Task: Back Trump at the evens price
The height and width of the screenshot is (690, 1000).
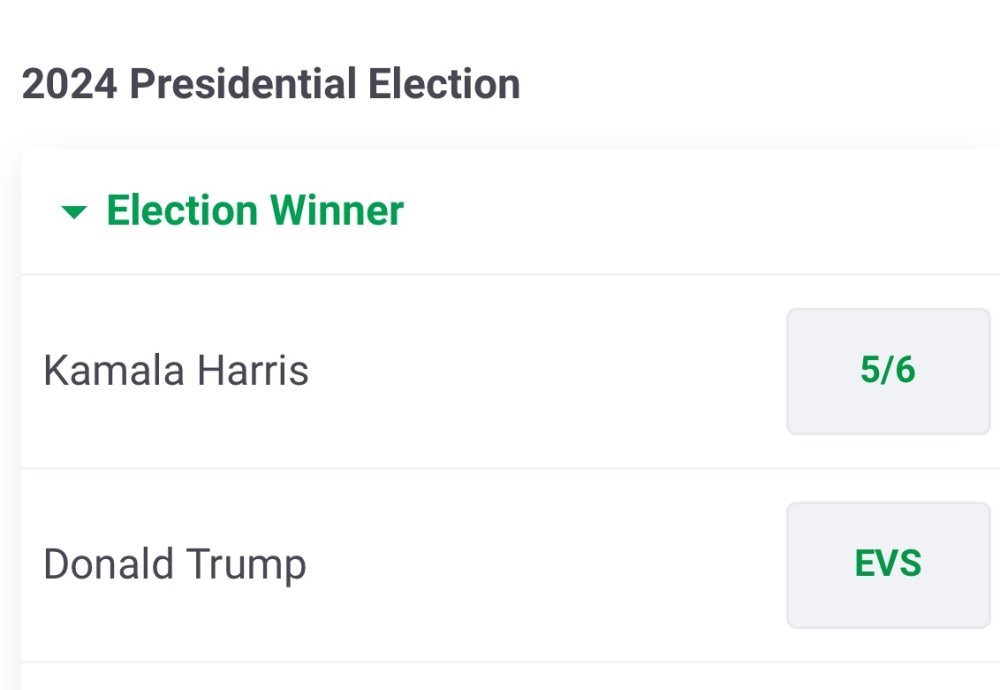Action: (888, 565)
